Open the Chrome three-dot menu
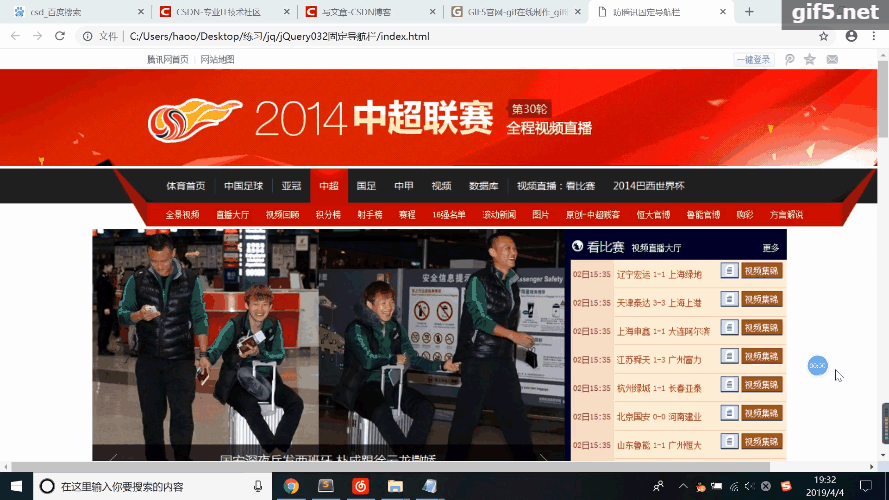The image size is (889, 500). click(874, 36)
